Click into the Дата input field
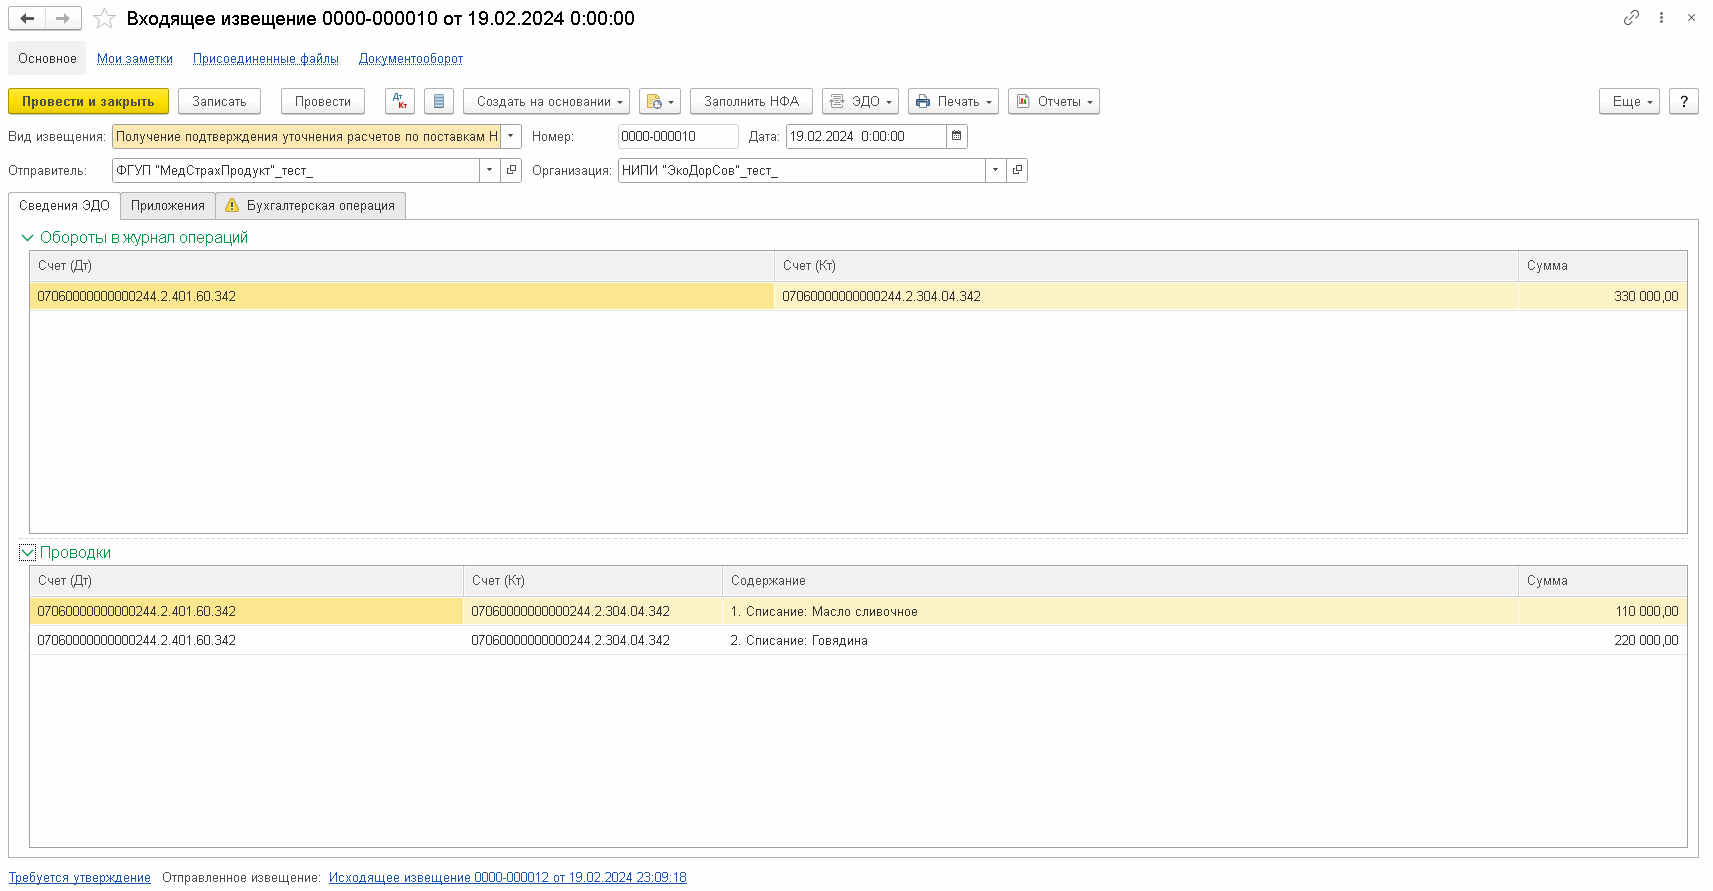 (x=866, y=136)
